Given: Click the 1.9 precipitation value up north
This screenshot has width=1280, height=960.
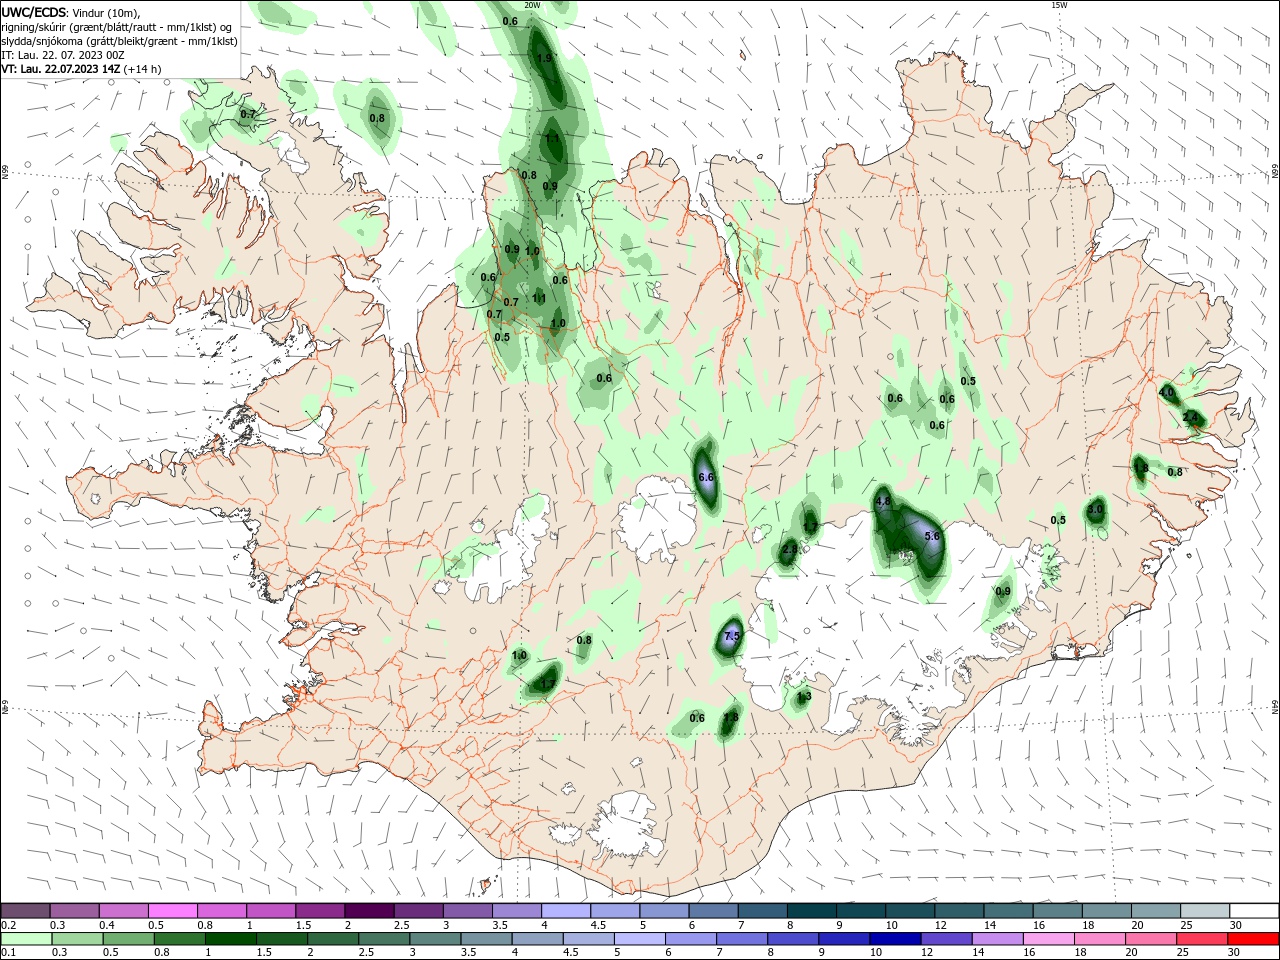Looking at the screenshot, I should pyautogui.click(x=545, y=58).
